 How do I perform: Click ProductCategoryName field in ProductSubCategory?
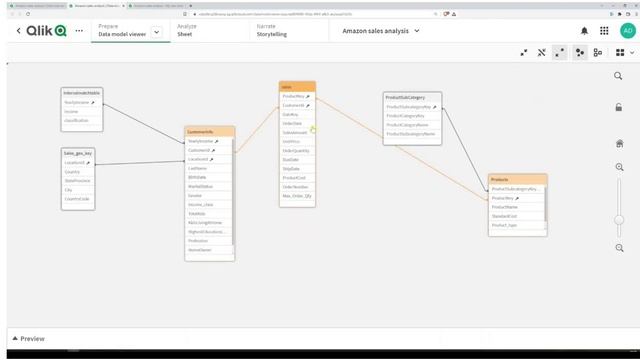pyautogui.click(x=412, y=125)
